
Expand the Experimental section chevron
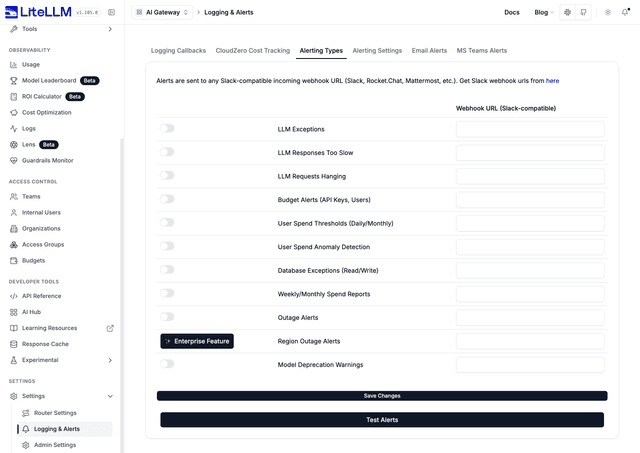[x=110, y=360]
